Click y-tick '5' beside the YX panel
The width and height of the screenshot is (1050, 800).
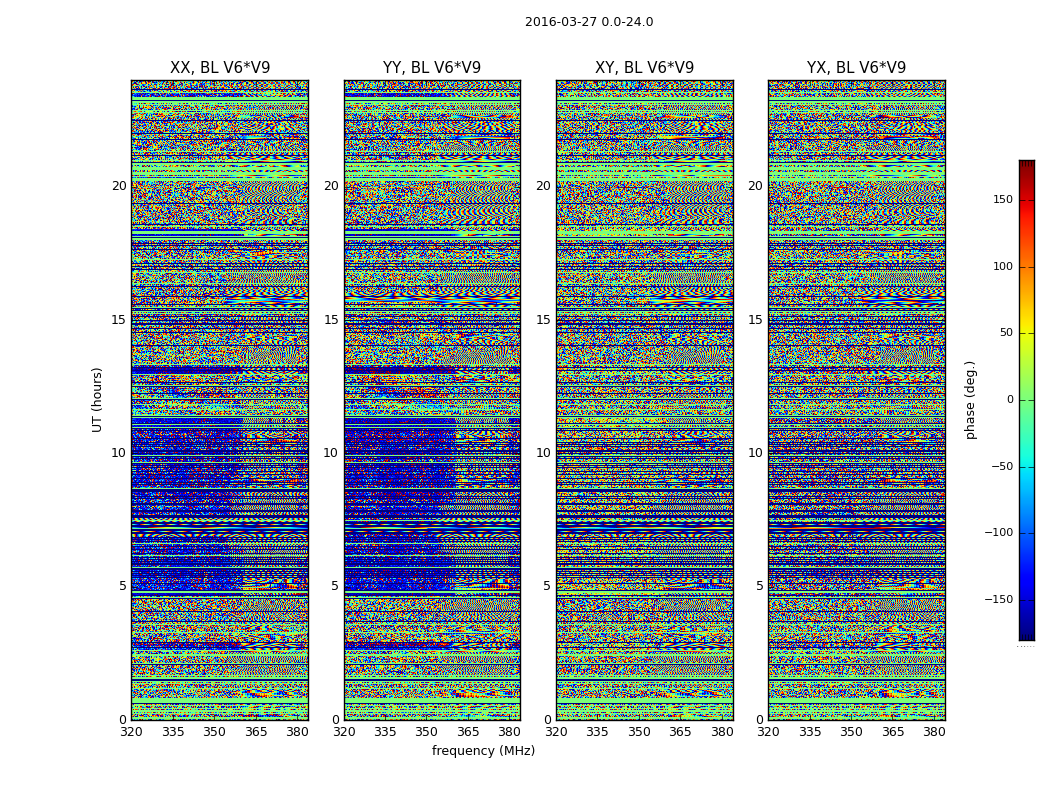pyautogui.click(x=759, y=586)
